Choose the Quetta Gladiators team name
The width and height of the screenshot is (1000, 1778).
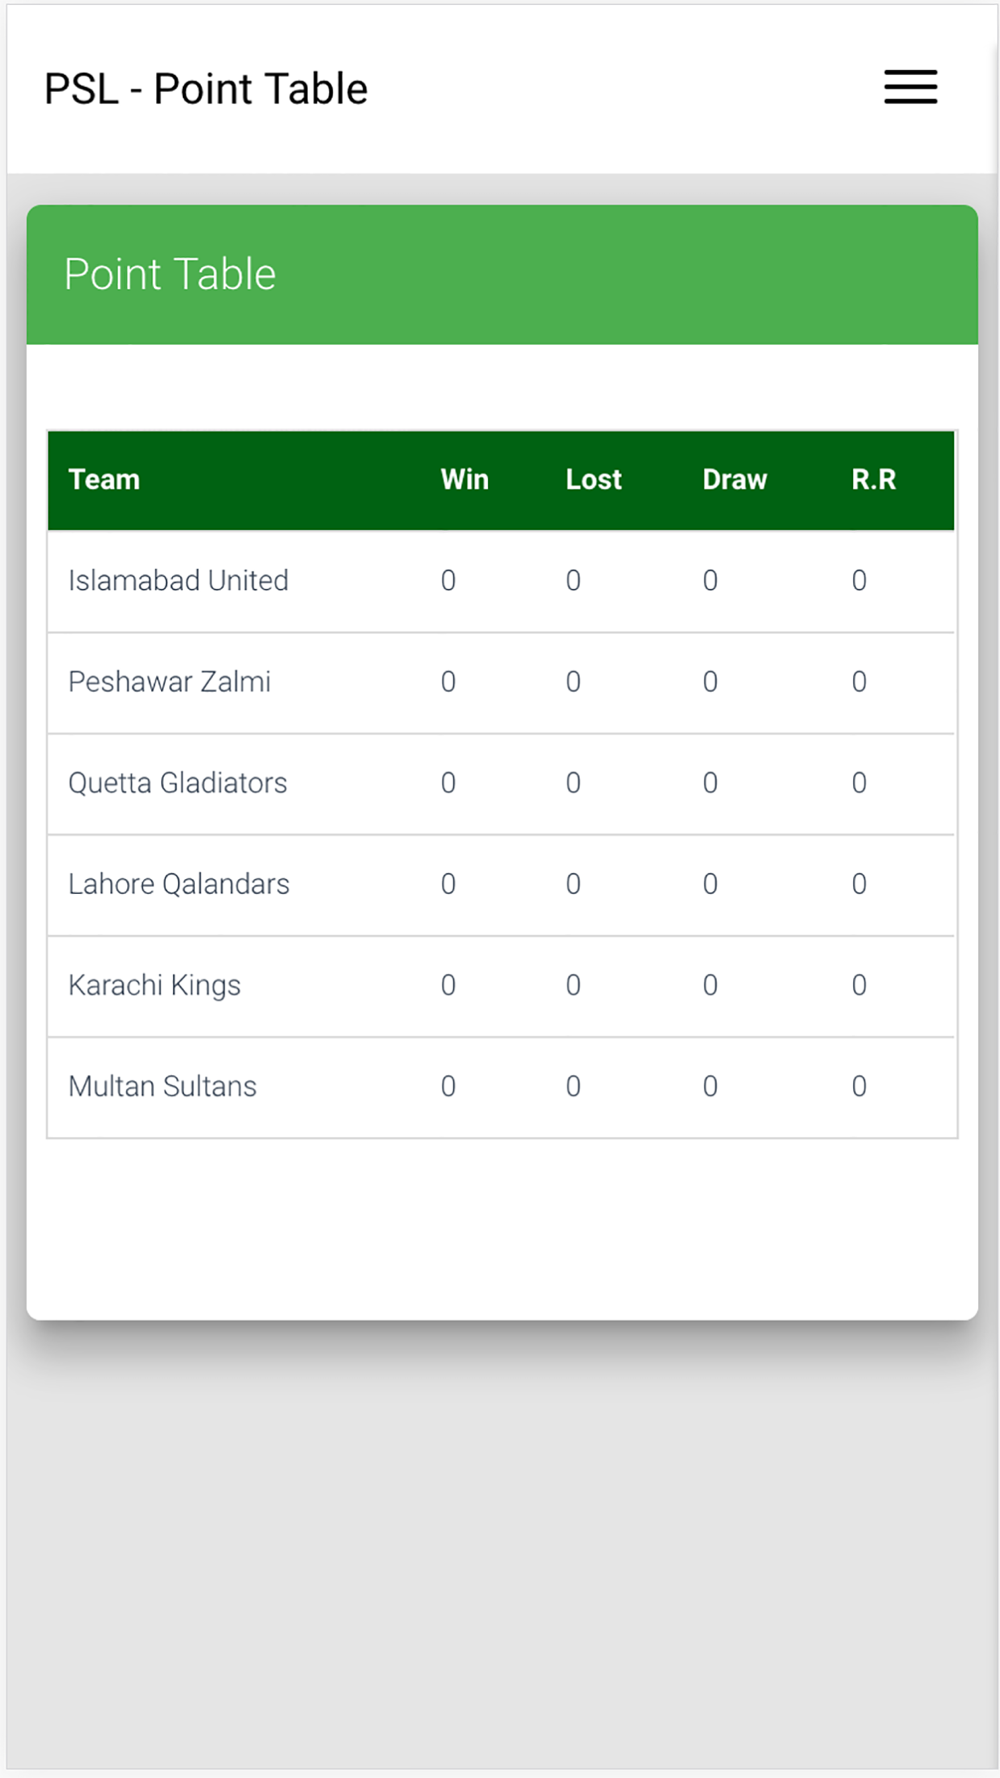pyautogui.click(x=177, y=783)
